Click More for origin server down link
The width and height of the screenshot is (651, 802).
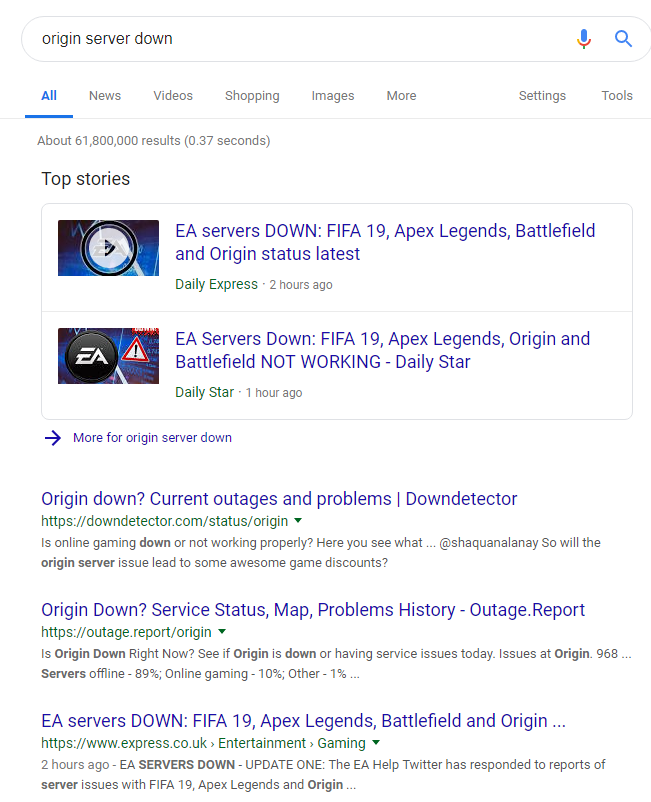pos(152,438)
